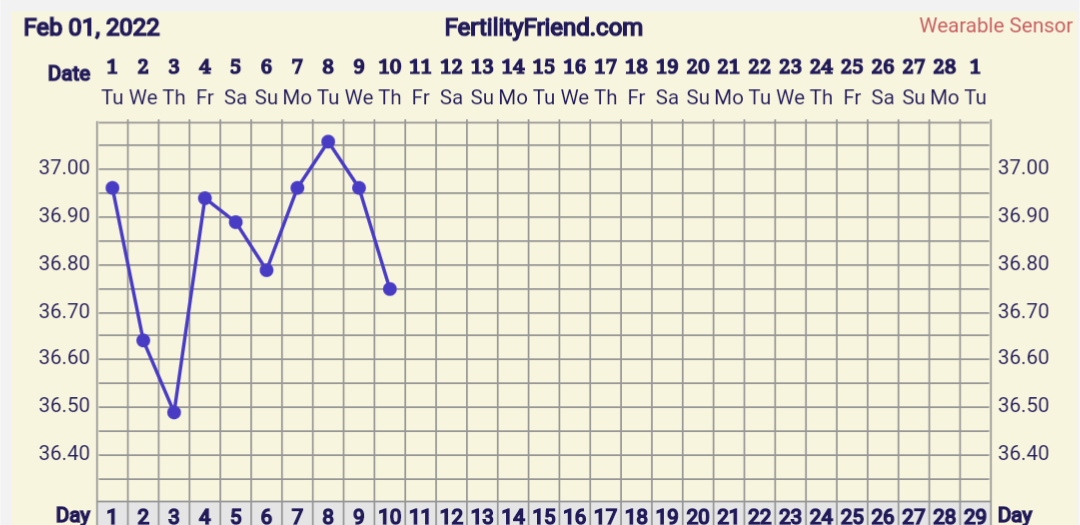Click the day 10 temperature data point

click(390, 289)
